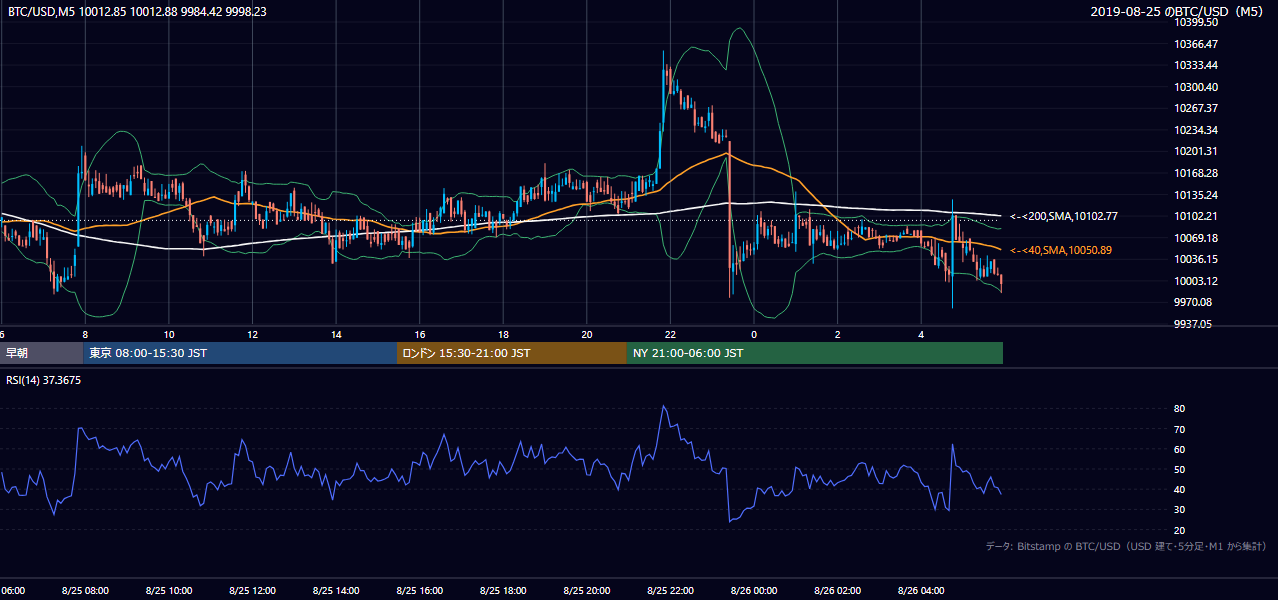Click RSI scale label 80
The image size is (1278, 600).
[1179, 409]
